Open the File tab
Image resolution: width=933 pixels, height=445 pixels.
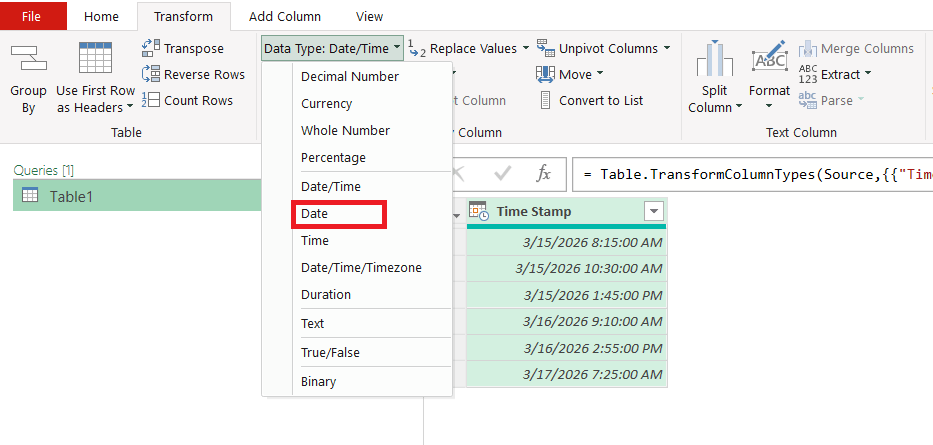pos(33,16)
